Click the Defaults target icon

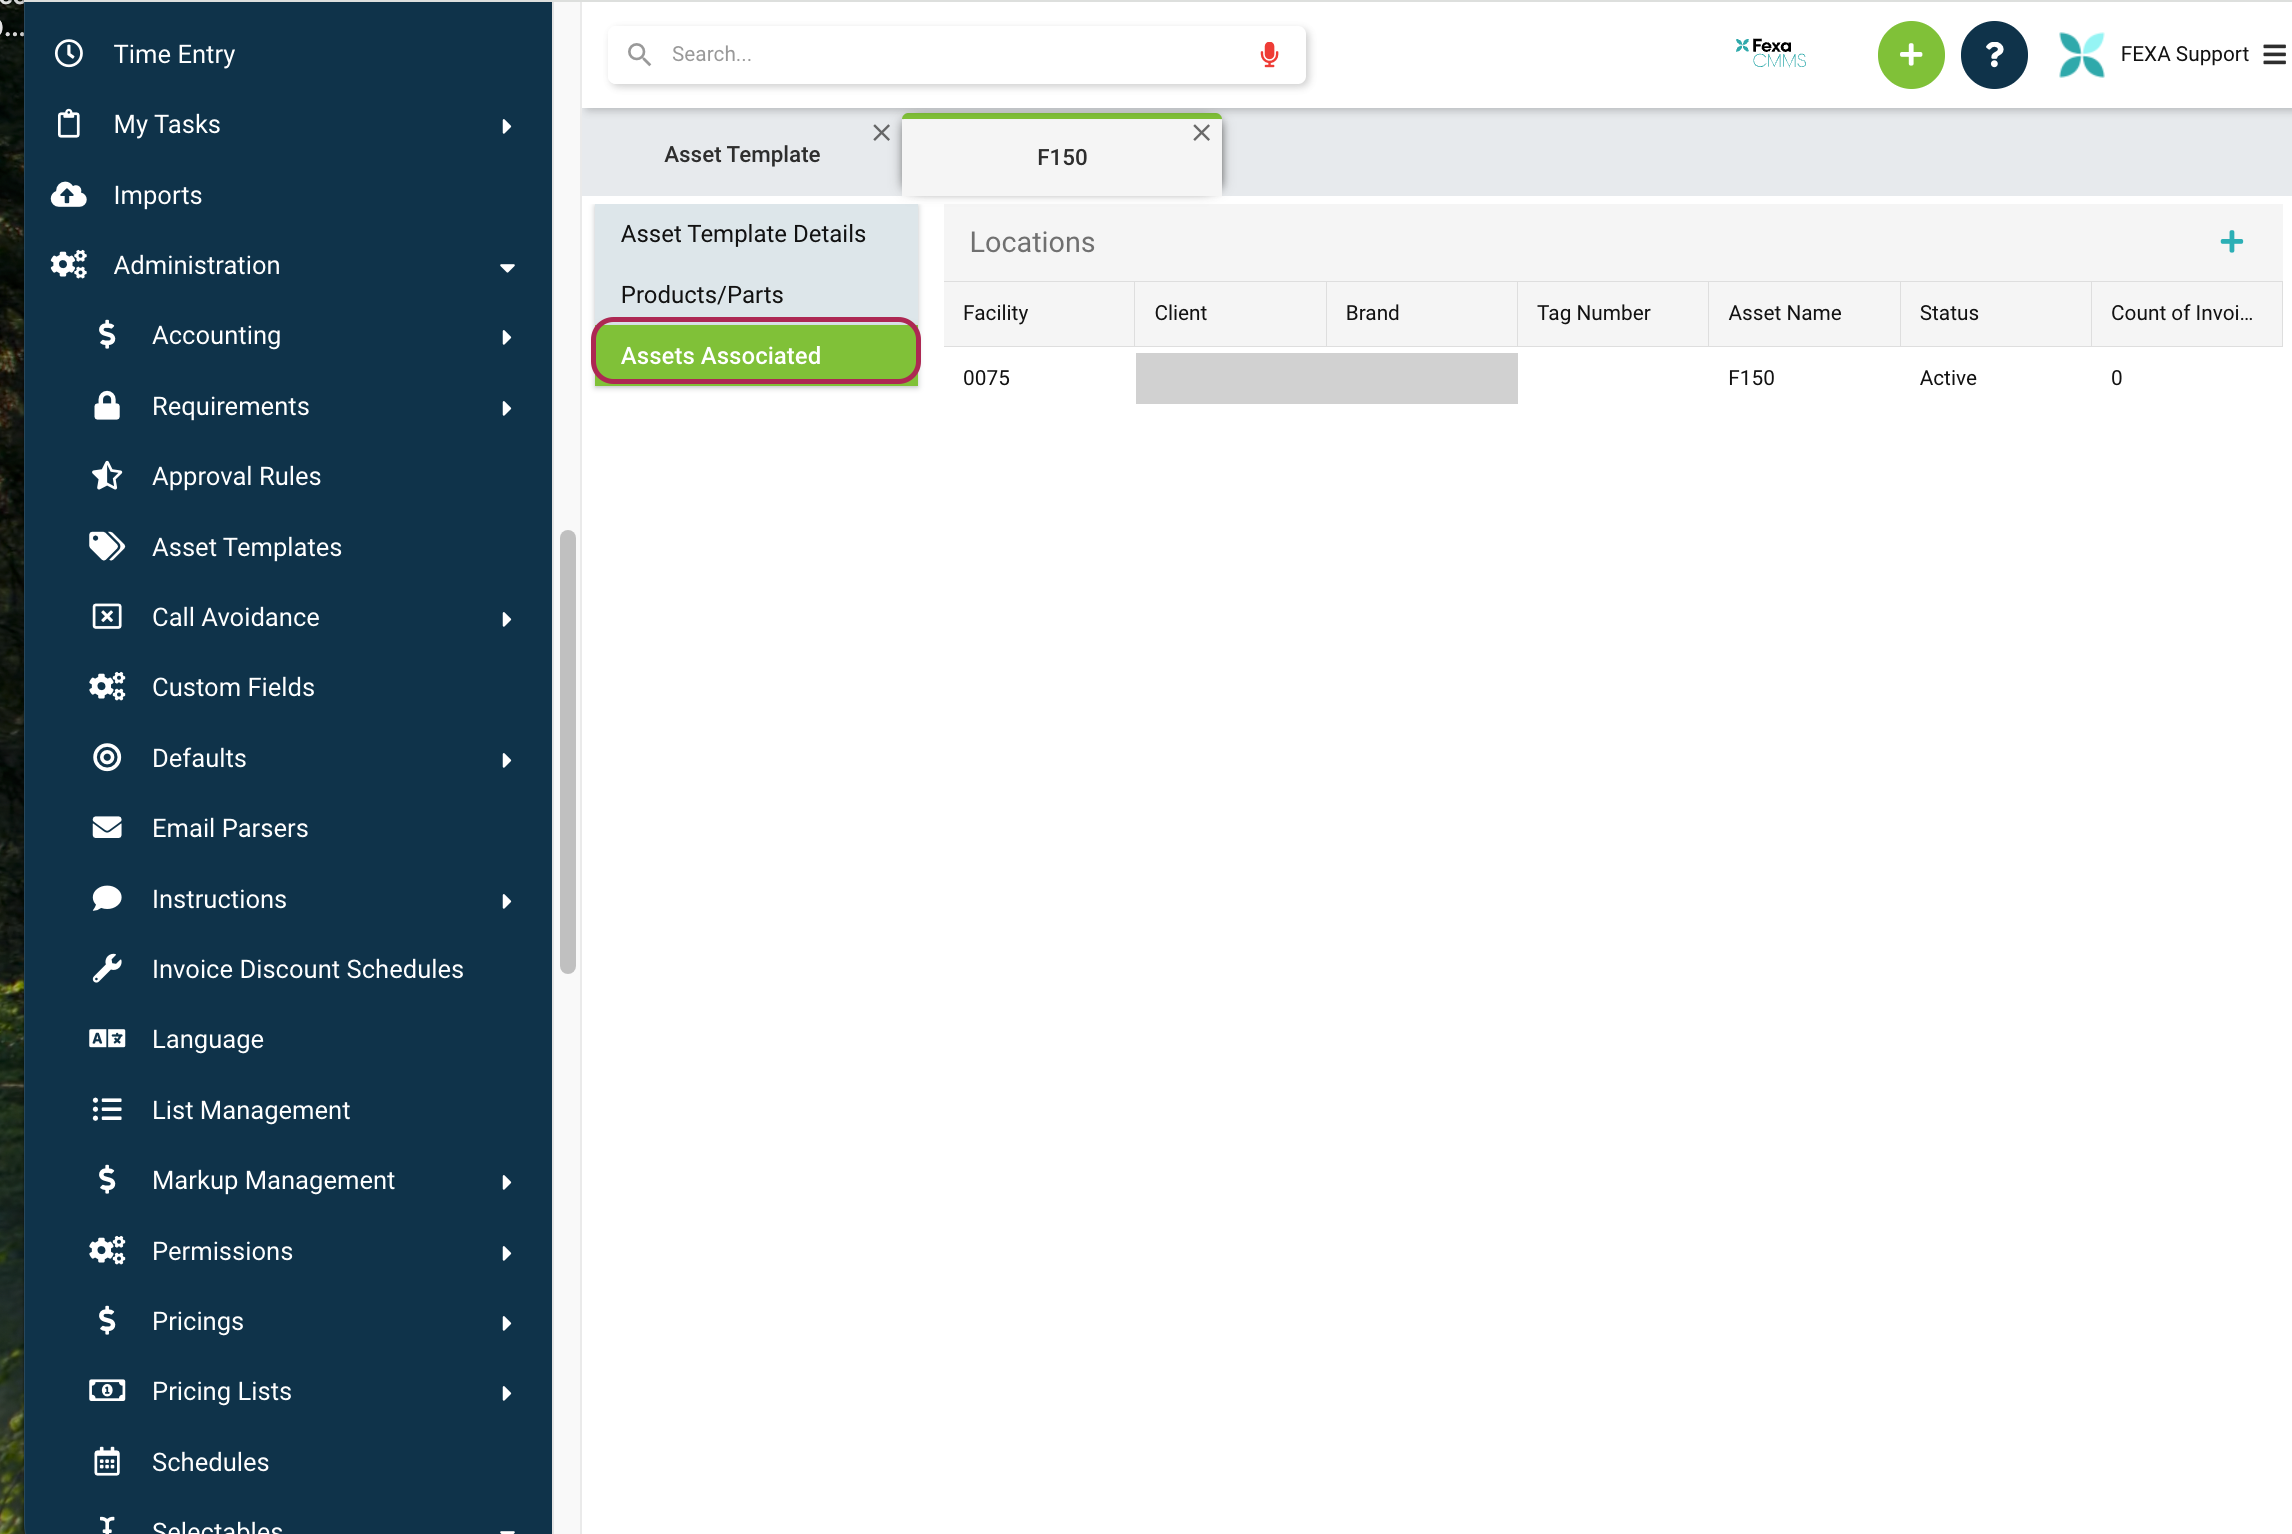107,758
